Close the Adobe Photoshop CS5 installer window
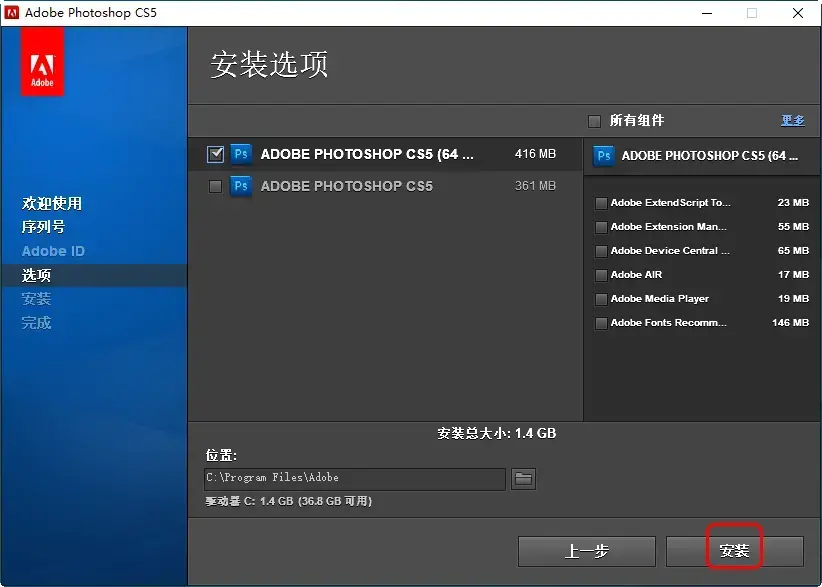Image resolution: width=822 pixels, height=587 pixels. click(x=798, y=13)
